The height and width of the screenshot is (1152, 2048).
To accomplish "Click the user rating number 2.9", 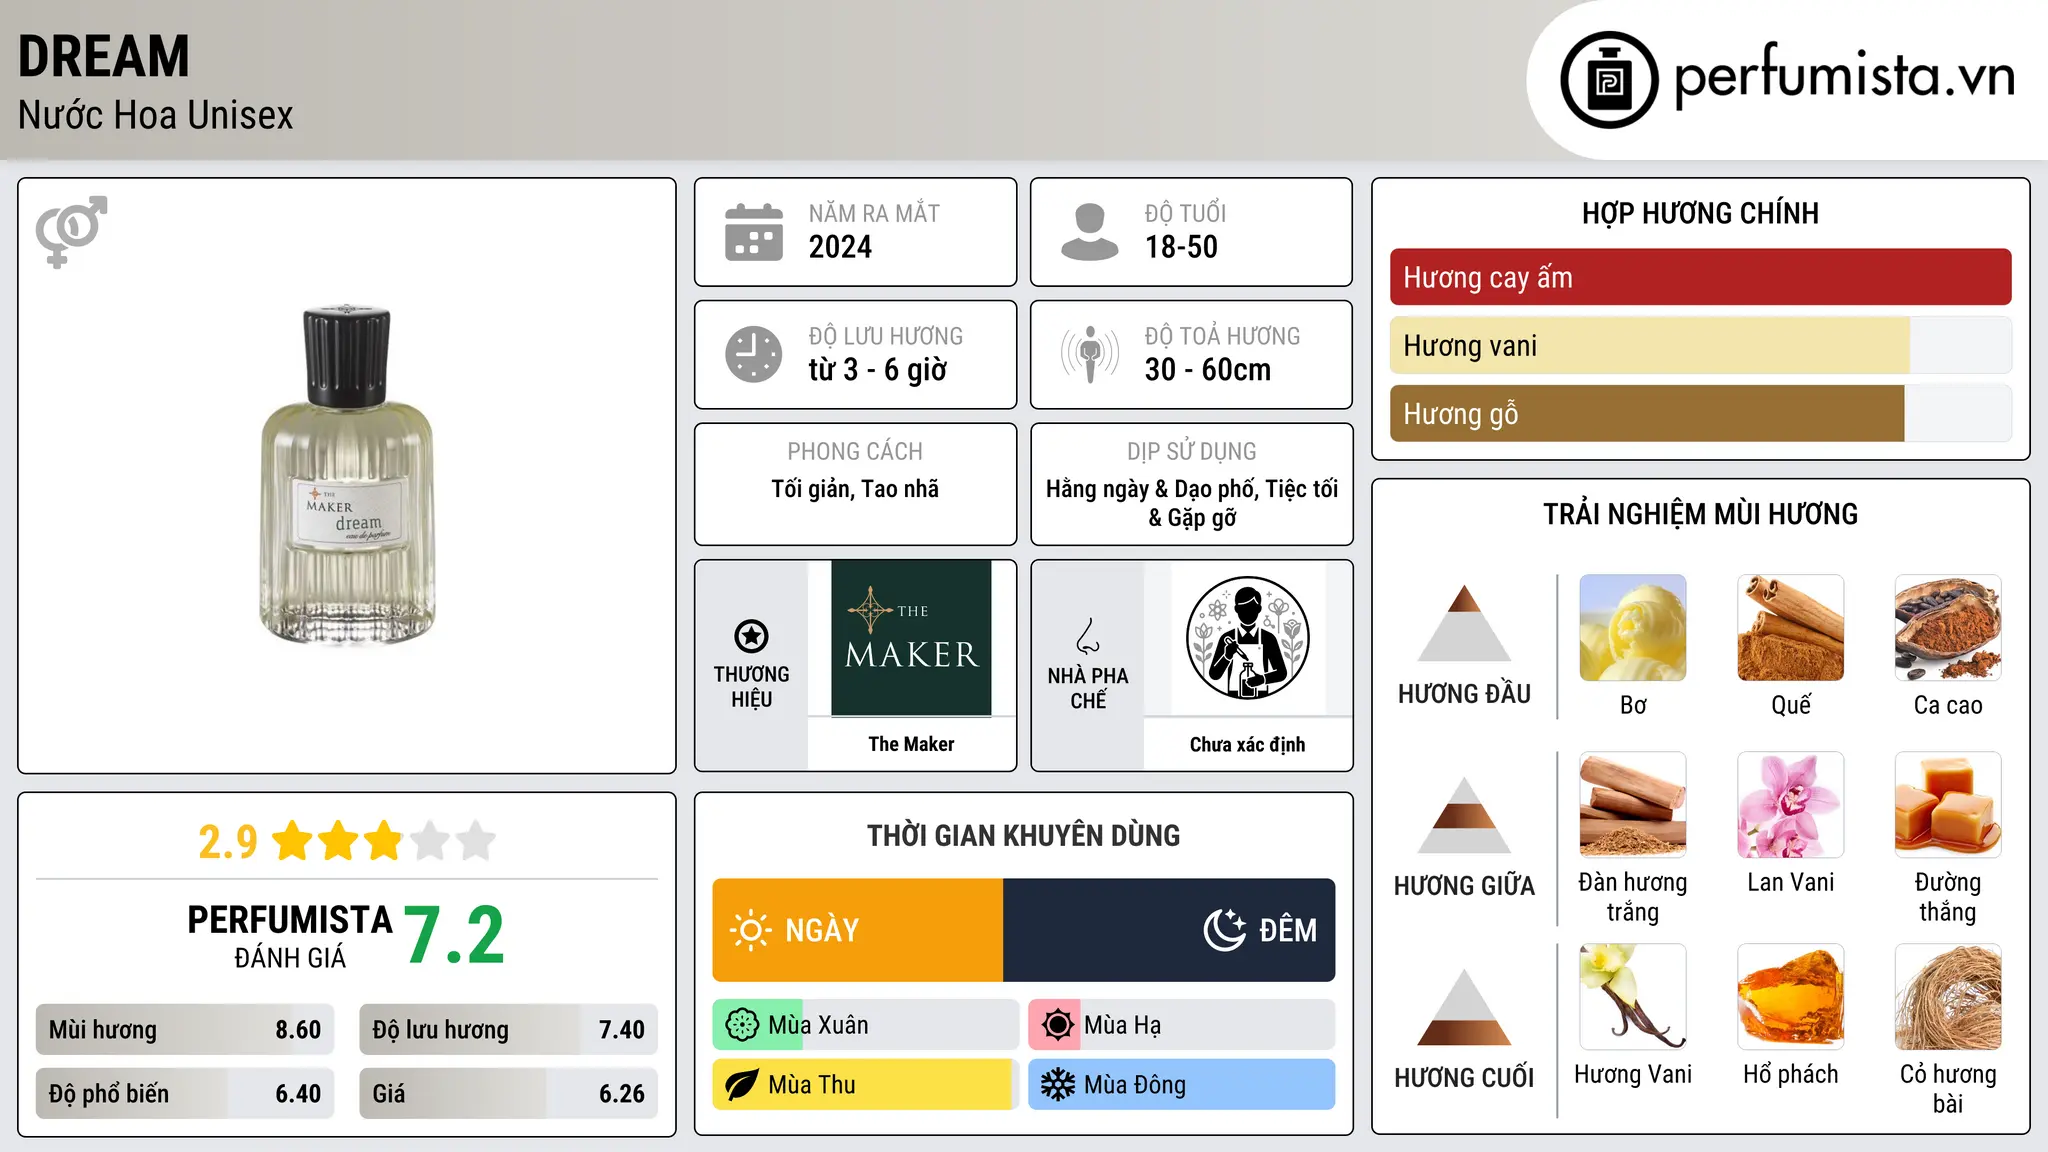I will pyautogui.click(x=227, y=842).
